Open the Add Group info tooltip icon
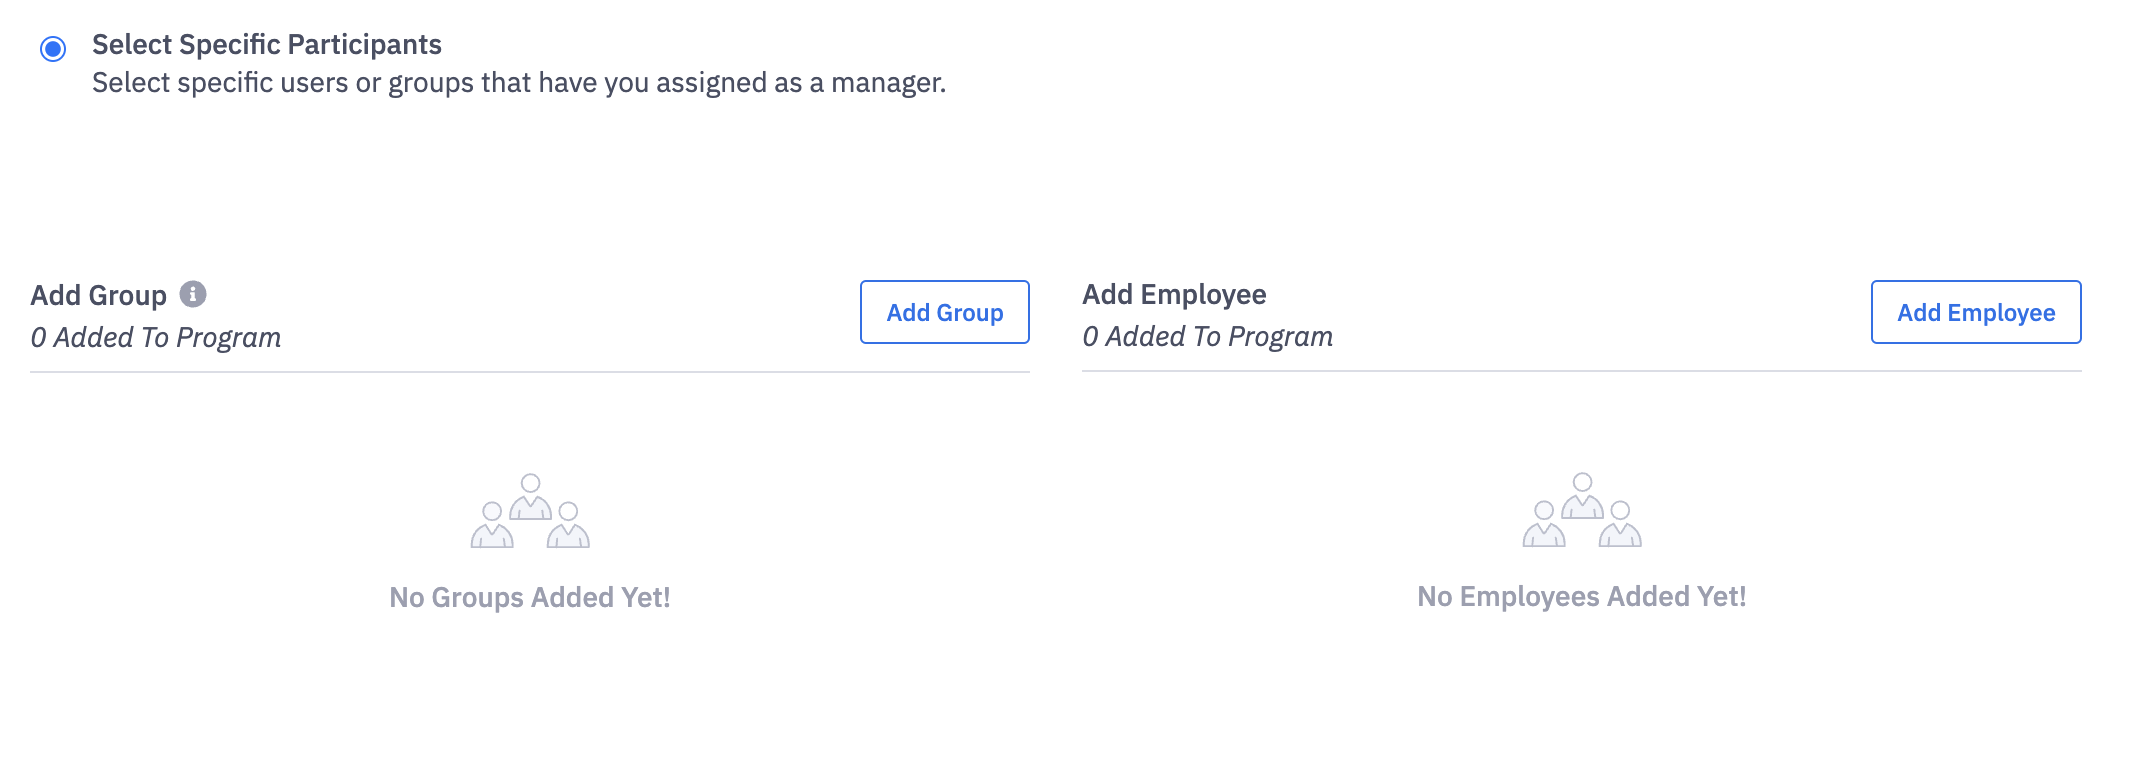Image resolution: width=2136 pixels, height=768 pixels. click(193, 294)
